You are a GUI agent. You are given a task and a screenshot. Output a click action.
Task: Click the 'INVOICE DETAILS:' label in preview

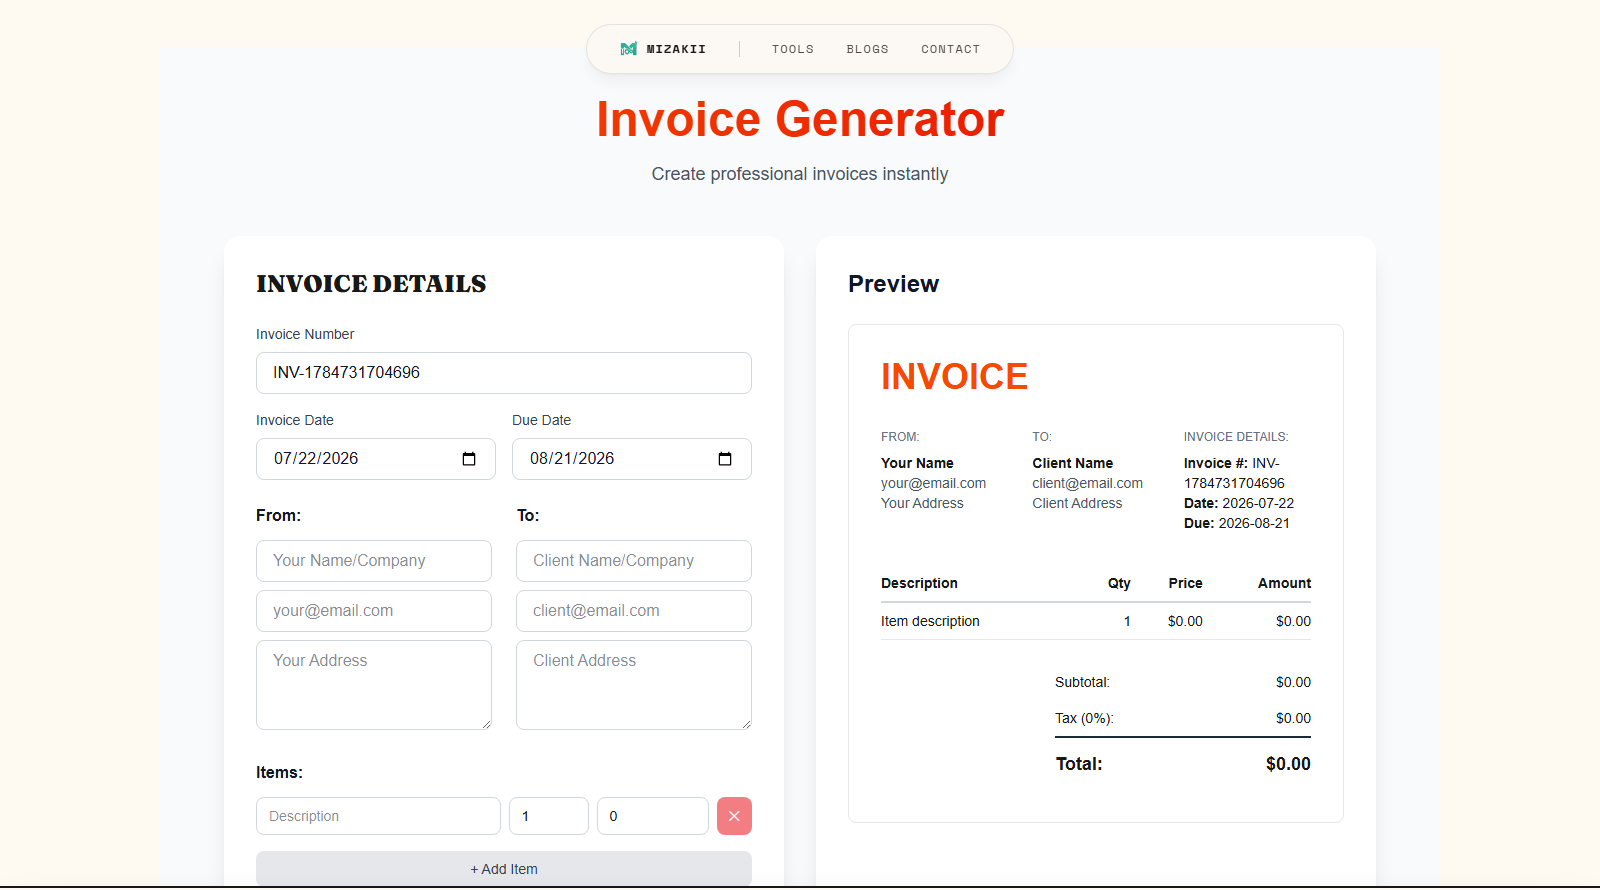click(1236, 437)
